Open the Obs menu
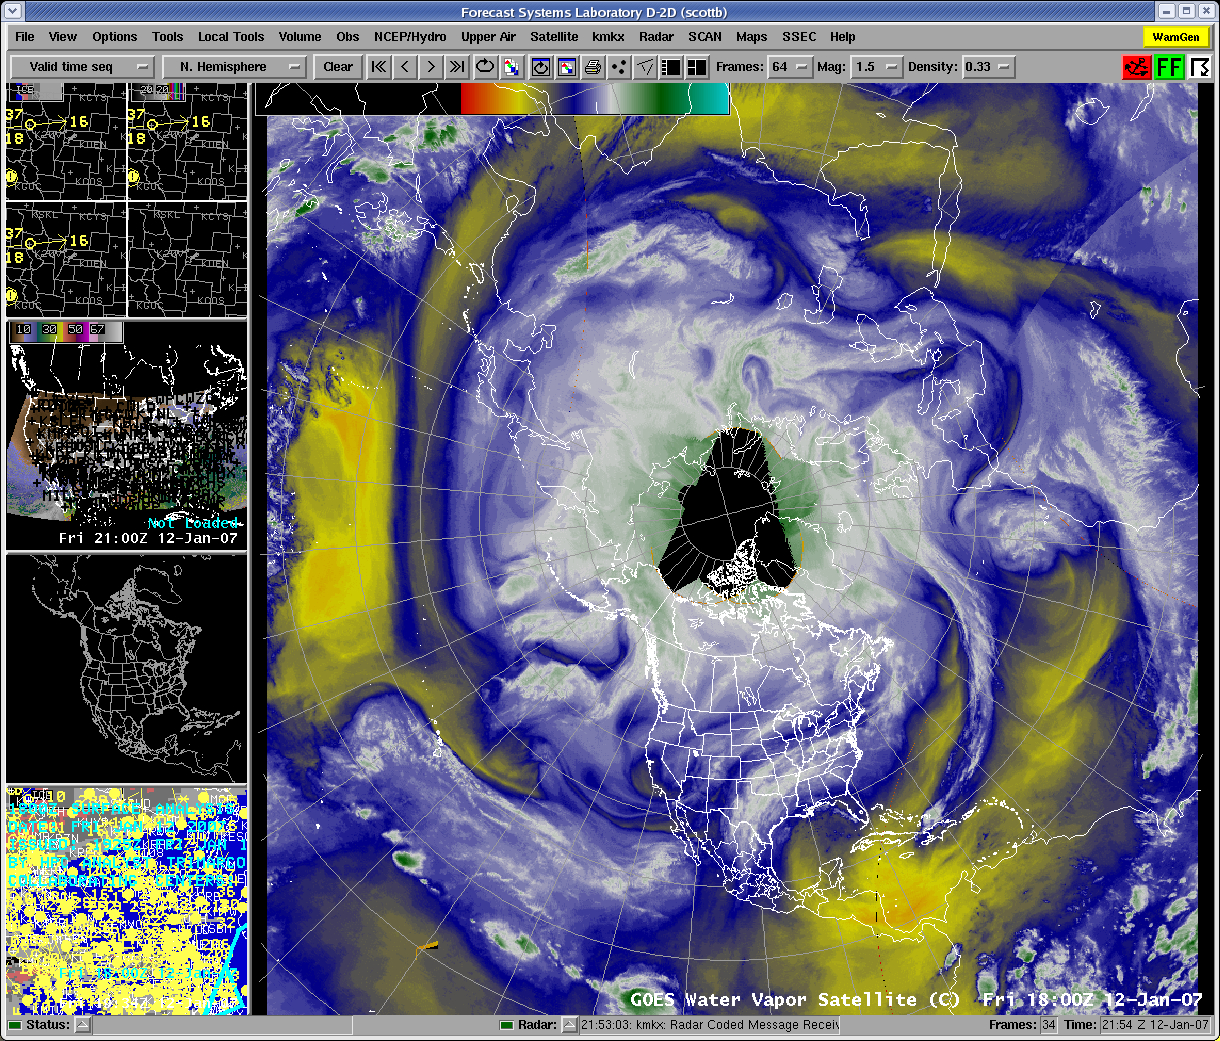1220x1041 pixels. point(348,37)
